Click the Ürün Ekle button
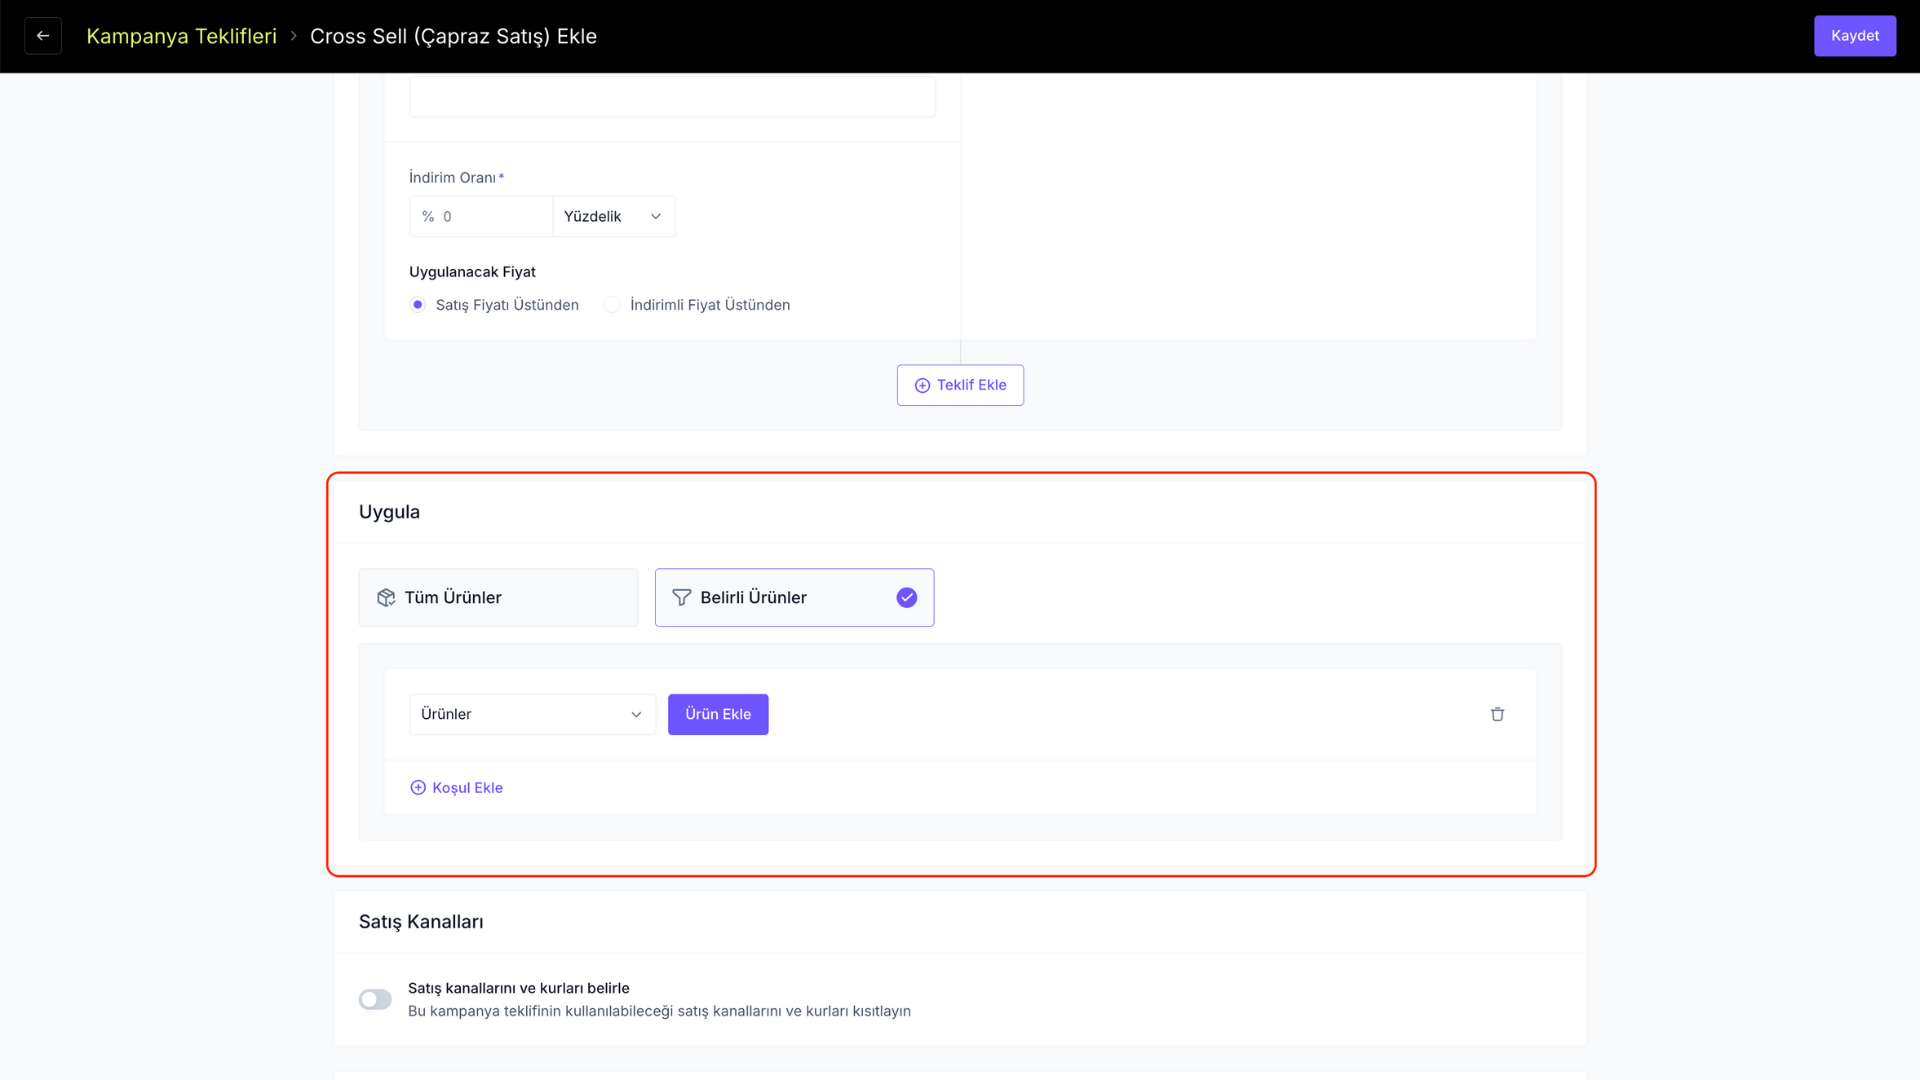 [x=718, y=714]
